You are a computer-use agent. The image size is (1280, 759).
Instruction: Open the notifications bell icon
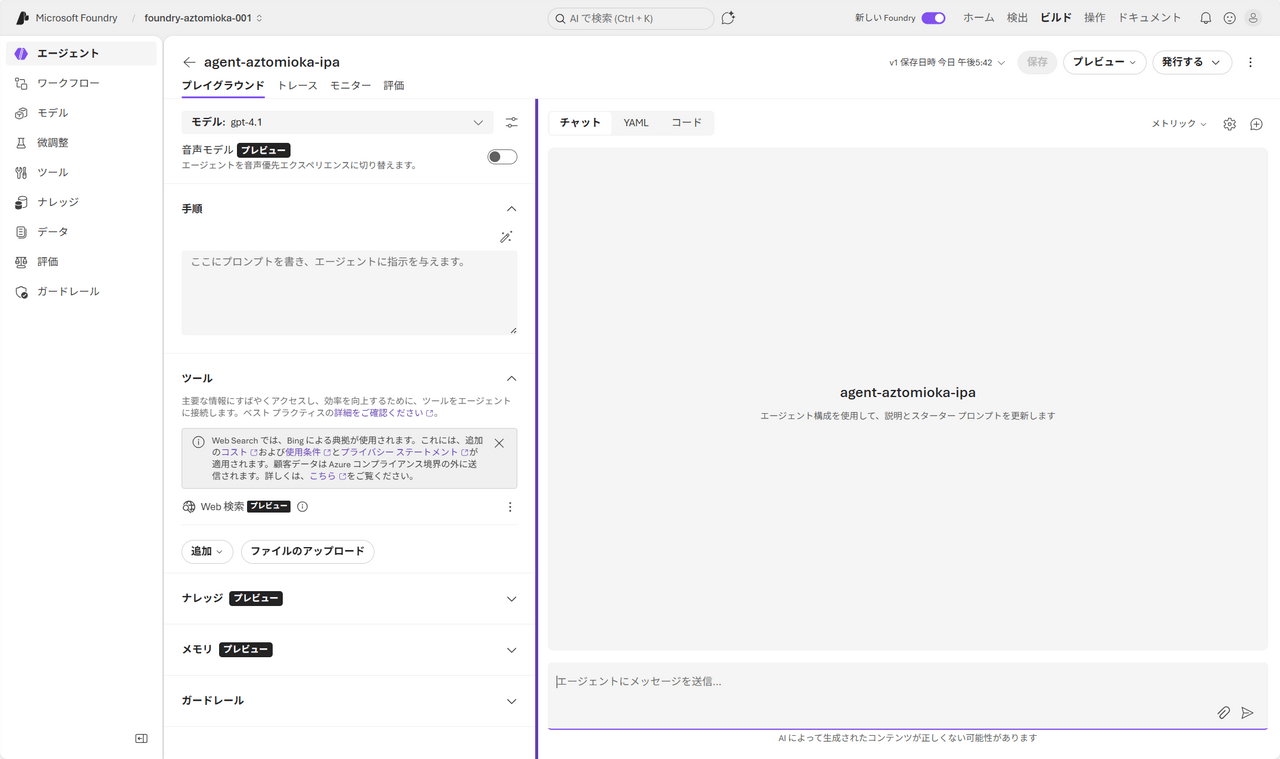[1205, 18]
